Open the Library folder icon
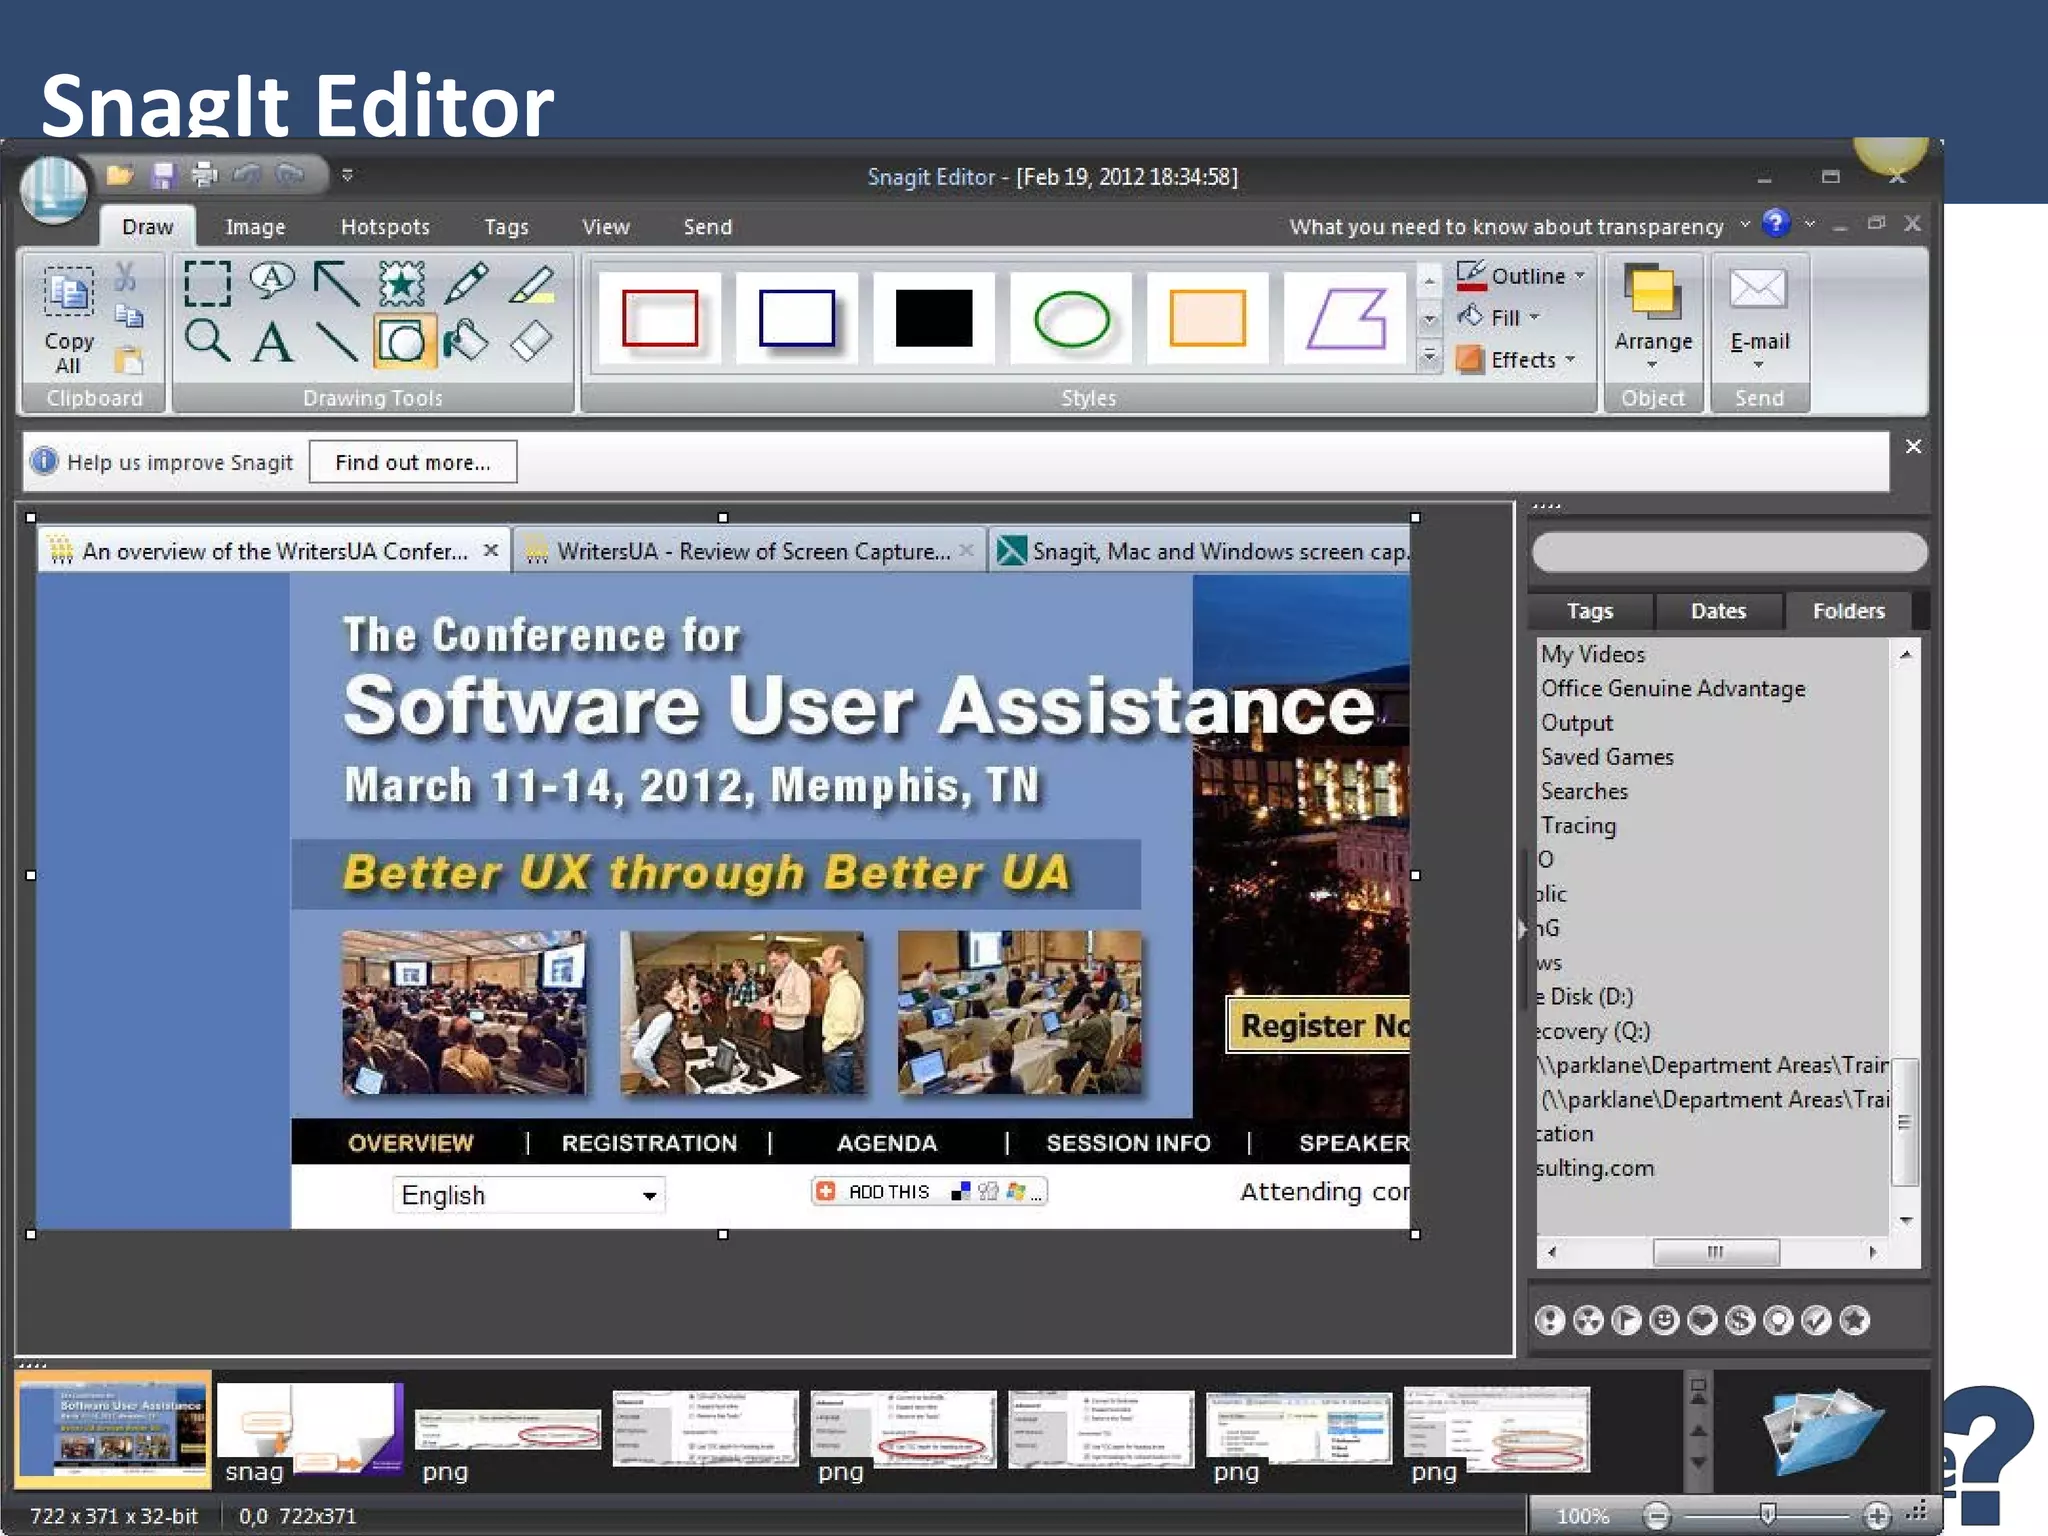 click(1822, 1430)
